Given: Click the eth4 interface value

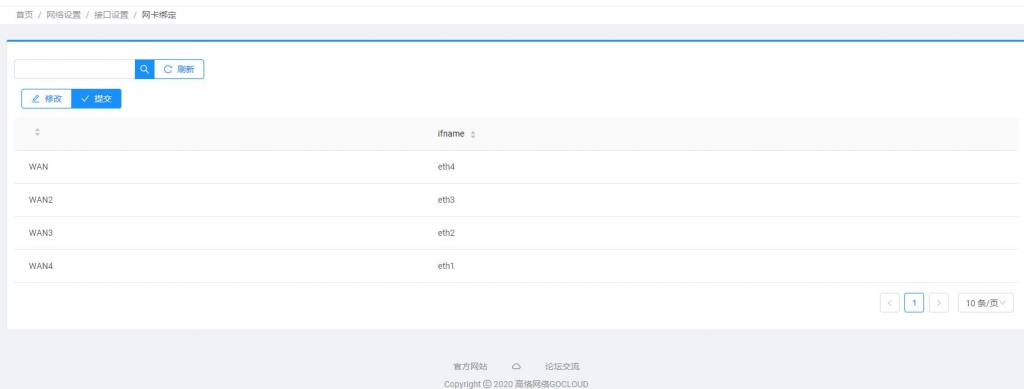Looking at the screenshot, I should [446, 167].
